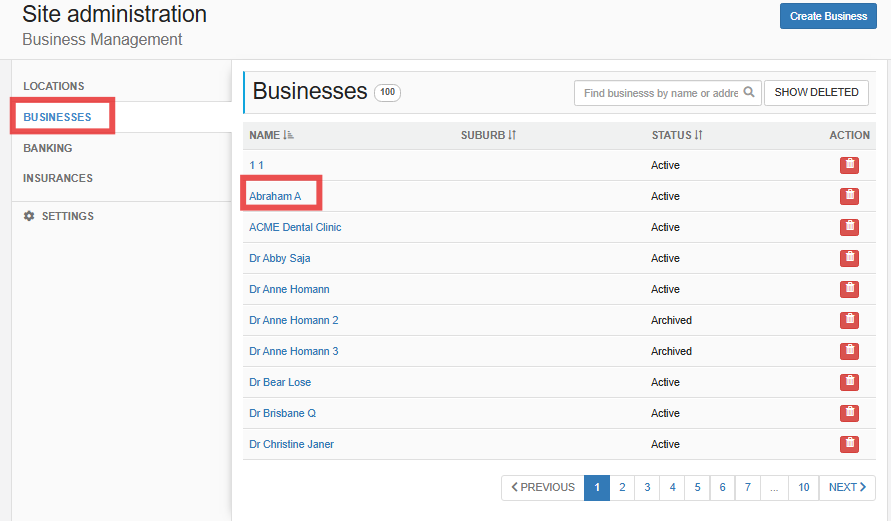Delete the '1 1' business via trash icon
The height and width of the screenshot is (521, 891).
click(849, 165)
